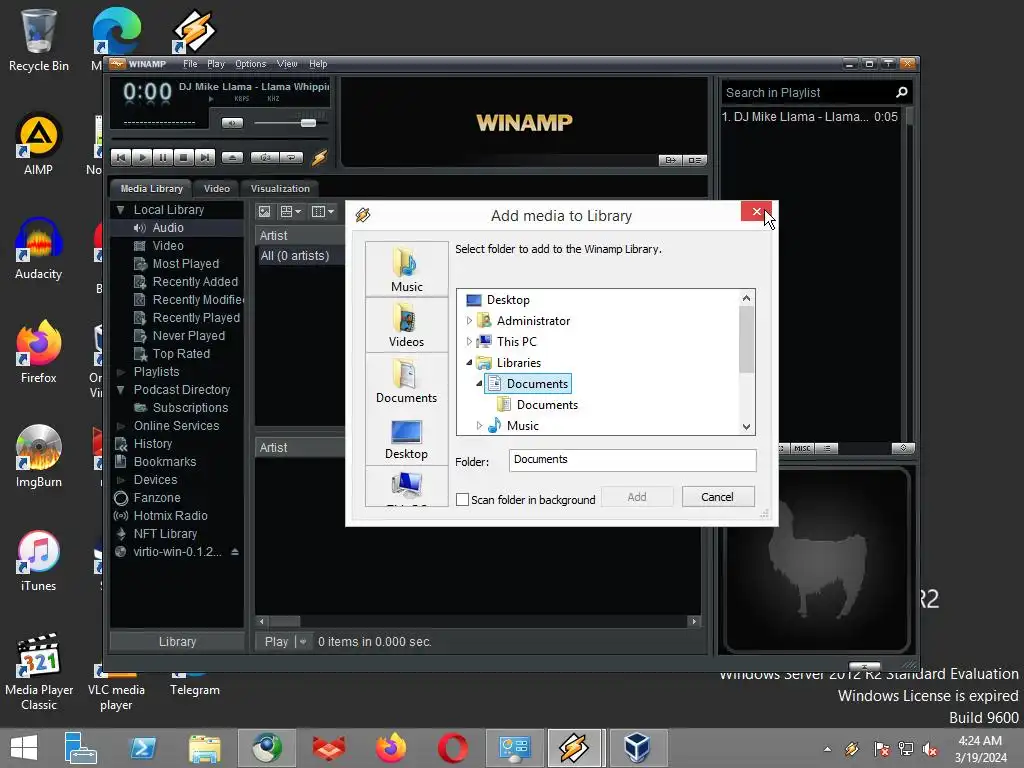Viewport: 1024px width, 768px height.
Task: Toggle shuffle mode in Winamp
Action: pyautogui.click(x=265, y=157)
